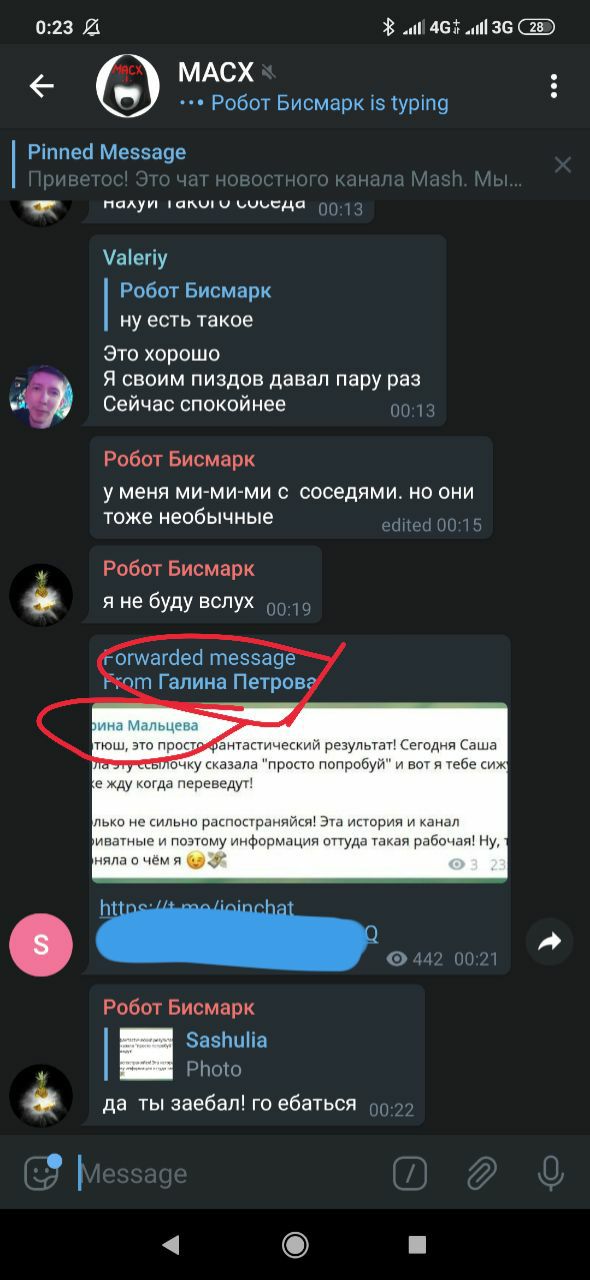
Task: Open the MACX group avatar
Action: (x=128, y=86)
